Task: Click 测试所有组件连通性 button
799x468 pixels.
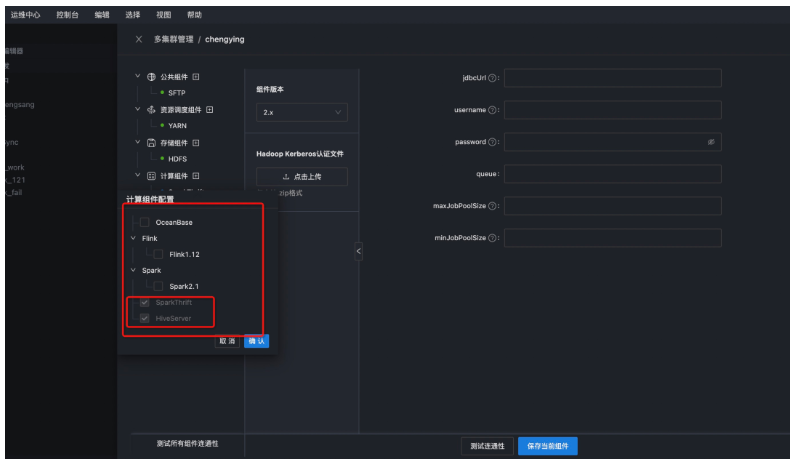Action: pyautogui.click(x=188, y=444)
